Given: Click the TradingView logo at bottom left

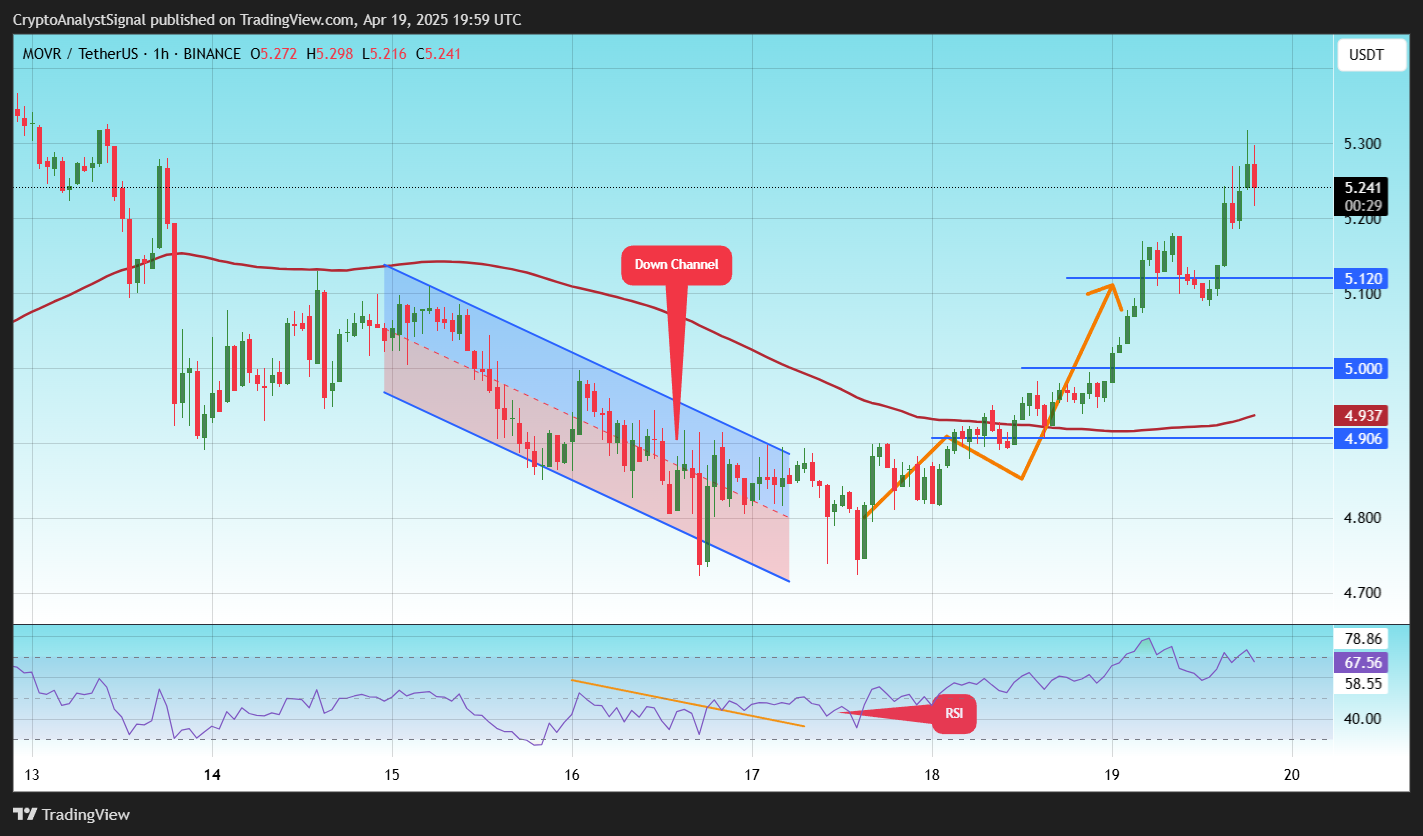Looking at the screenshot, I should click(71, 814).
